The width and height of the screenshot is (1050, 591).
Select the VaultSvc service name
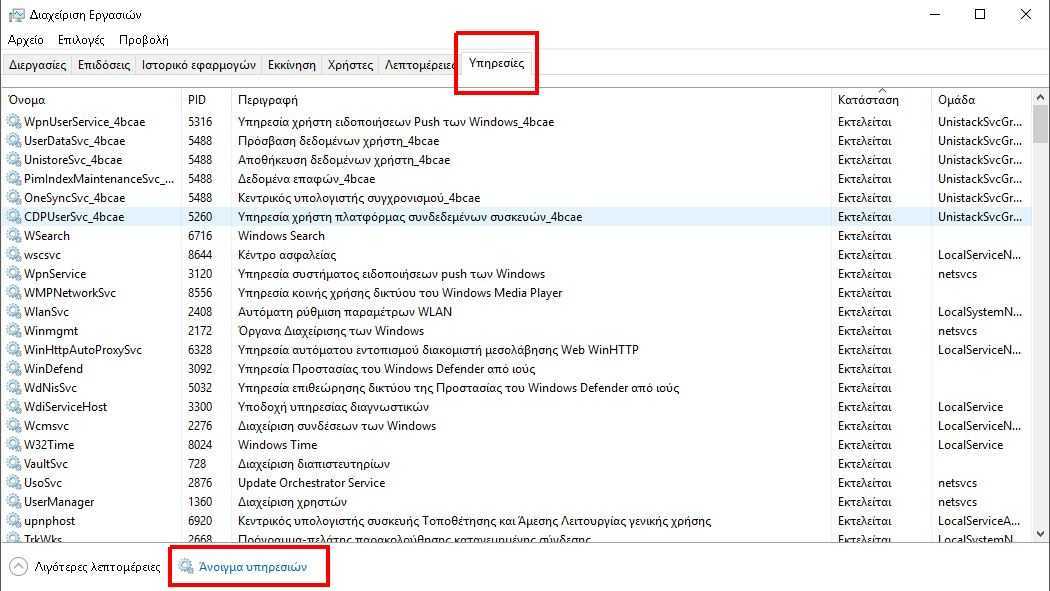(46, 464)
